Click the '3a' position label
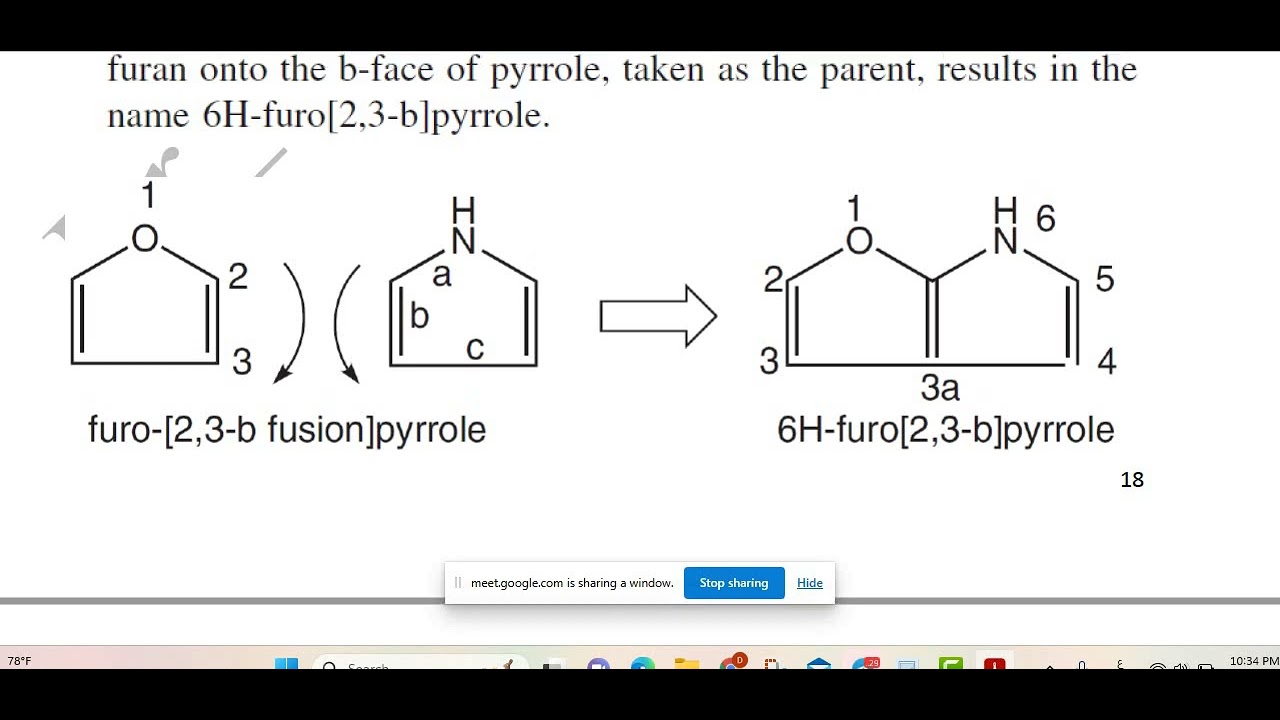The height and width of the screenshot is (720, 1280). coord(940,388)
